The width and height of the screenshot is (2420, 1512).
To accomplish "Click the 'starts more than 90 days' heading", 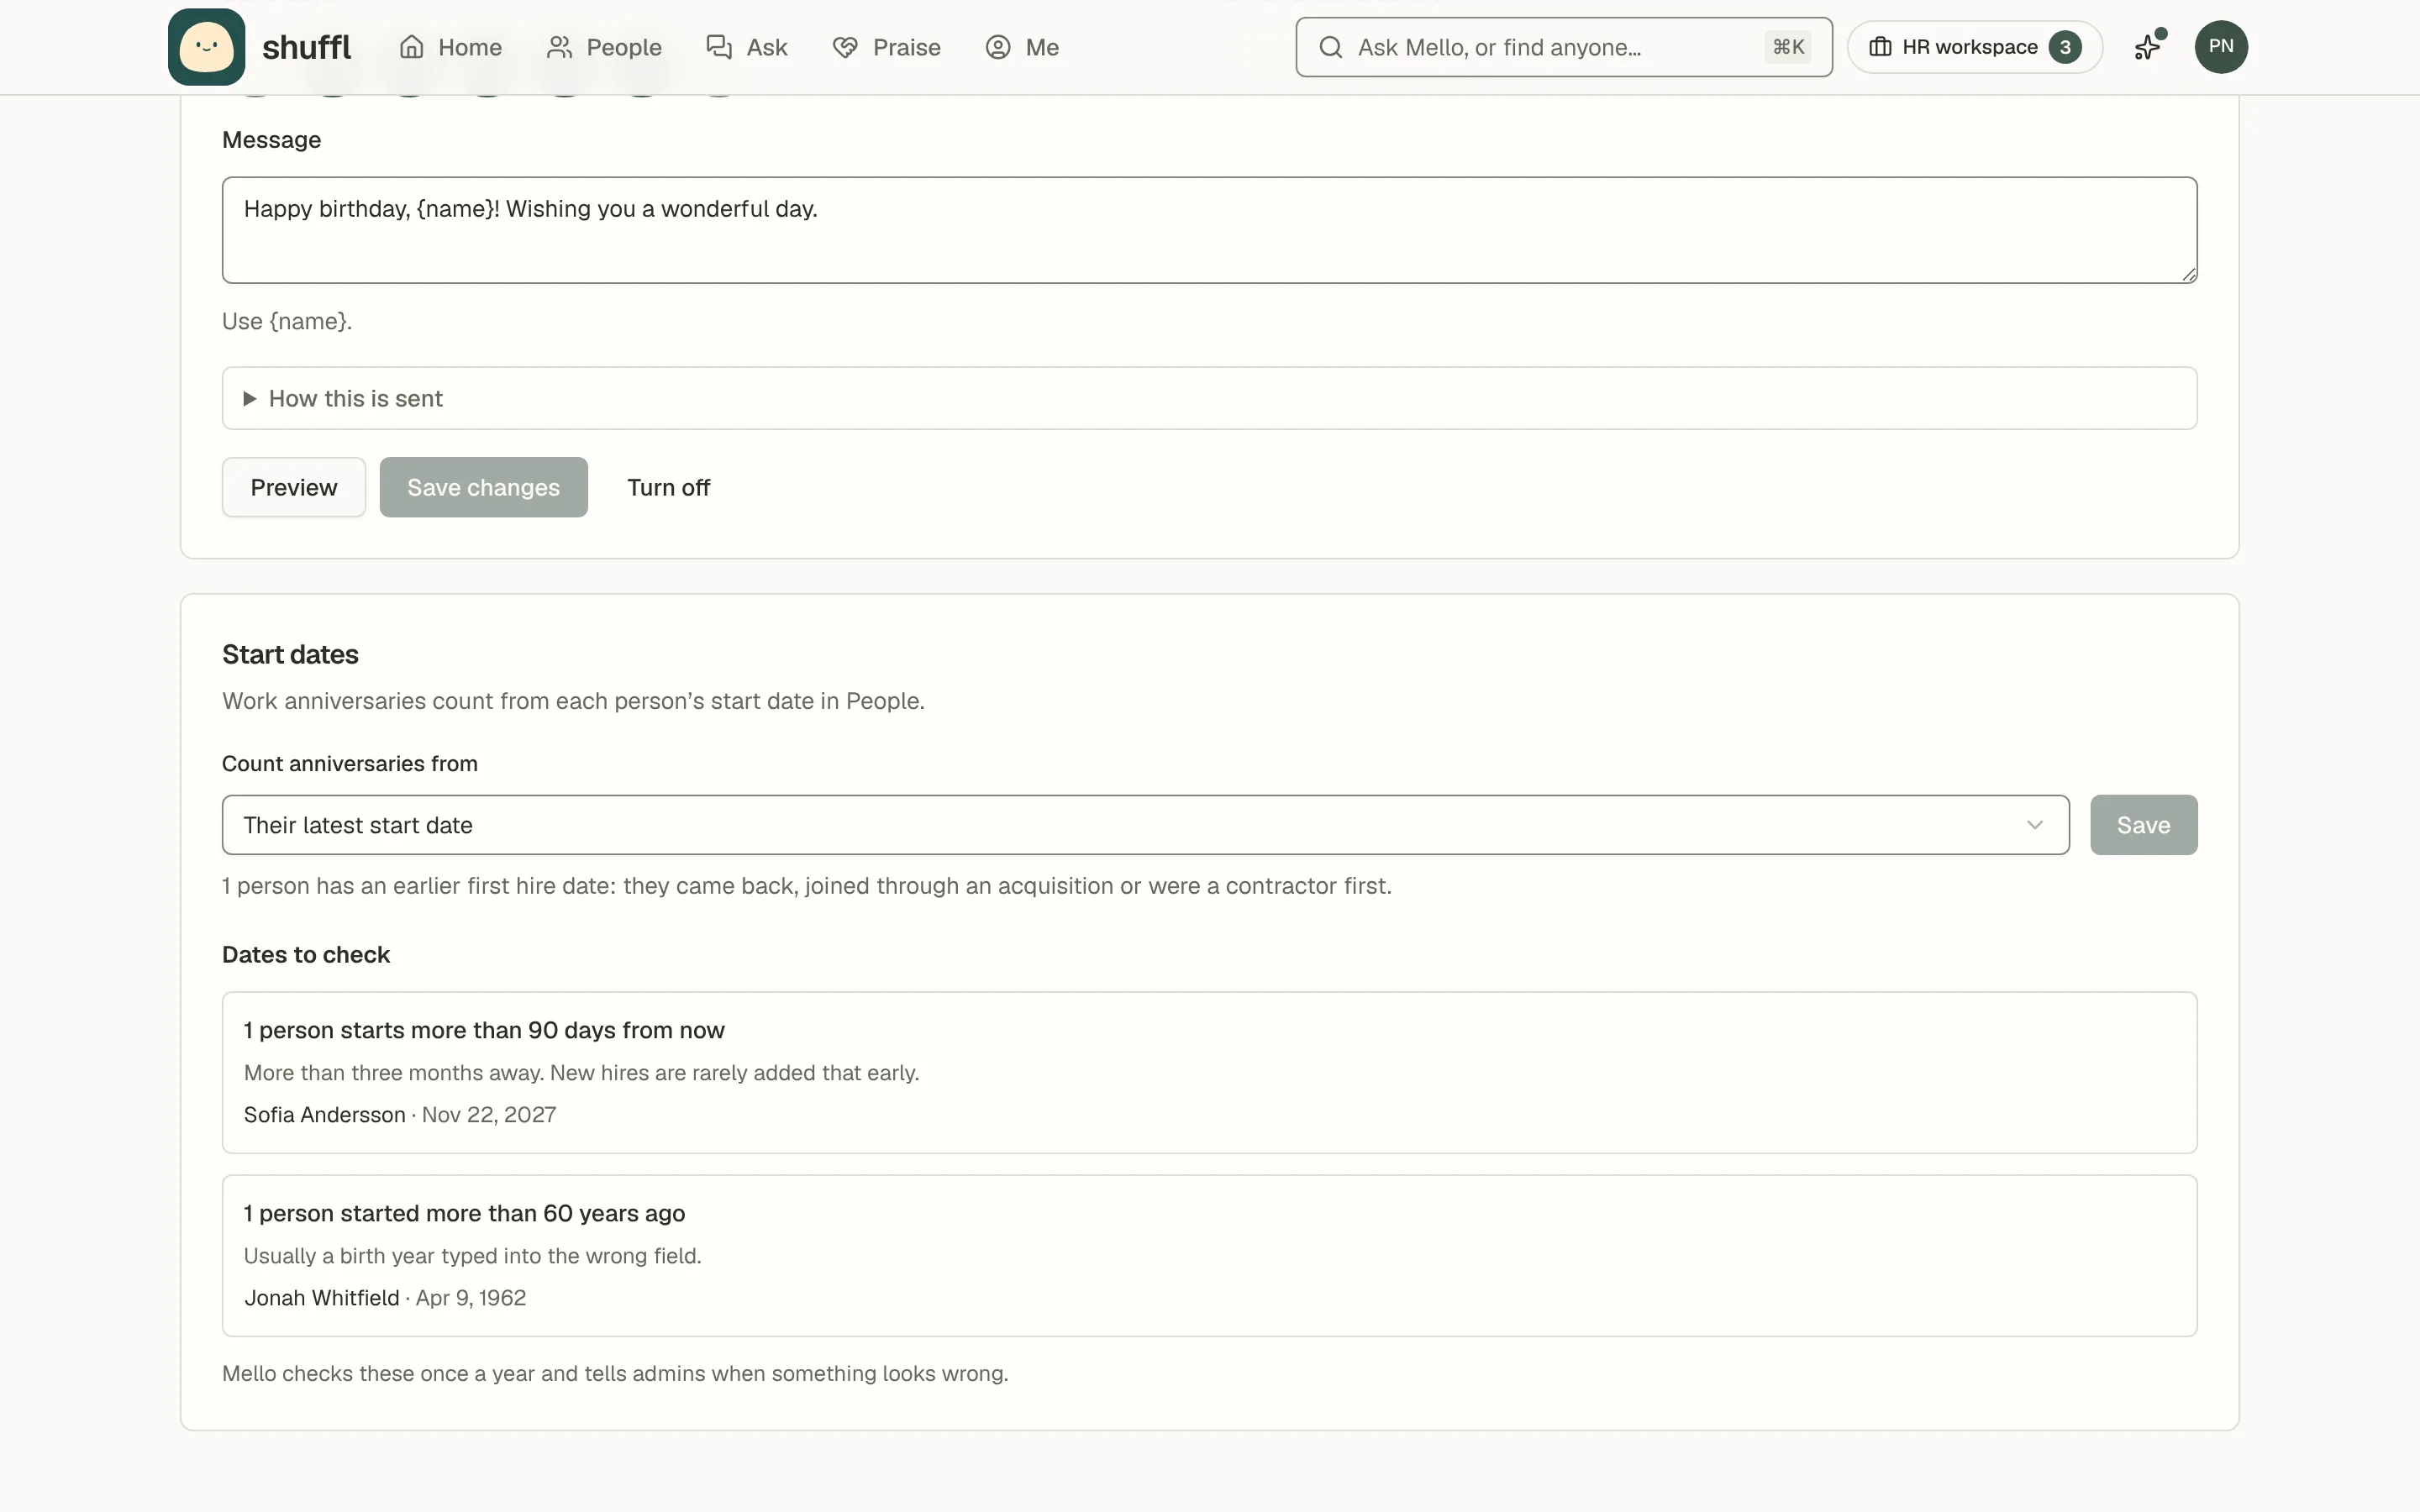I will [x=484, y=1030].
